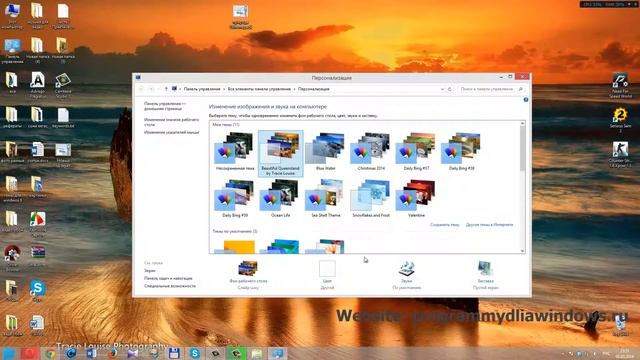Click 'Персонализация' breadcrumb in address bar
The image size is (640, 360).
[313, 89]
